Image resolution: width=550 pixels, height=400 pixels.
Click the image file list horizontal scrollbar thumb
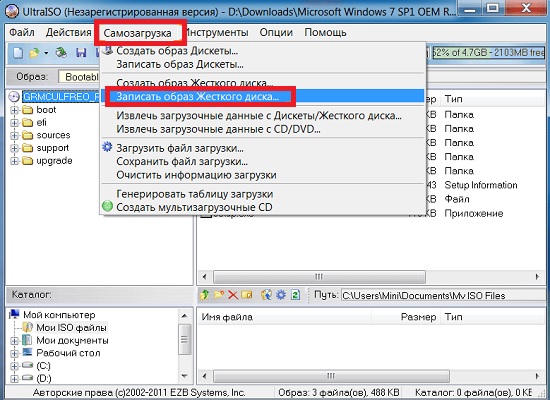(x=319, y=277)
